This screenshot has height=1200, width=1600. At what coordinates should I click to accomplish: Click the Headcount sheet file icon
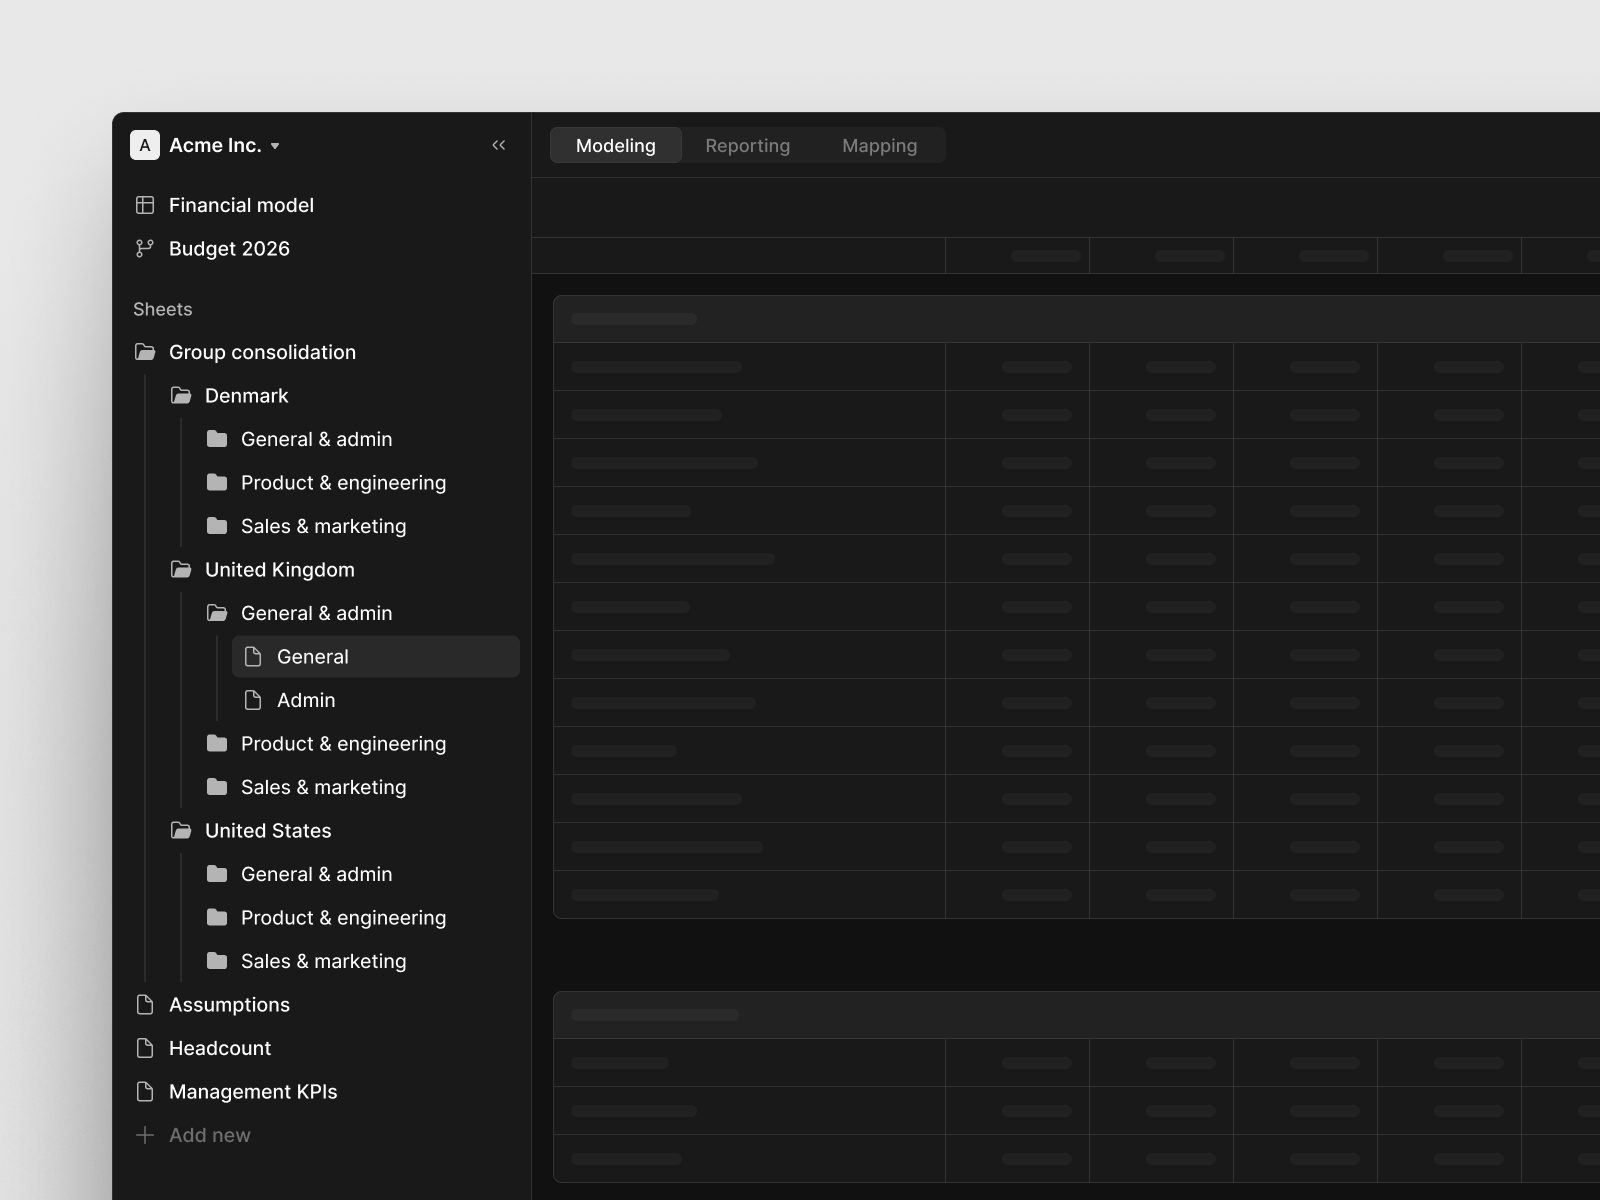click(x=145, y=1048)
